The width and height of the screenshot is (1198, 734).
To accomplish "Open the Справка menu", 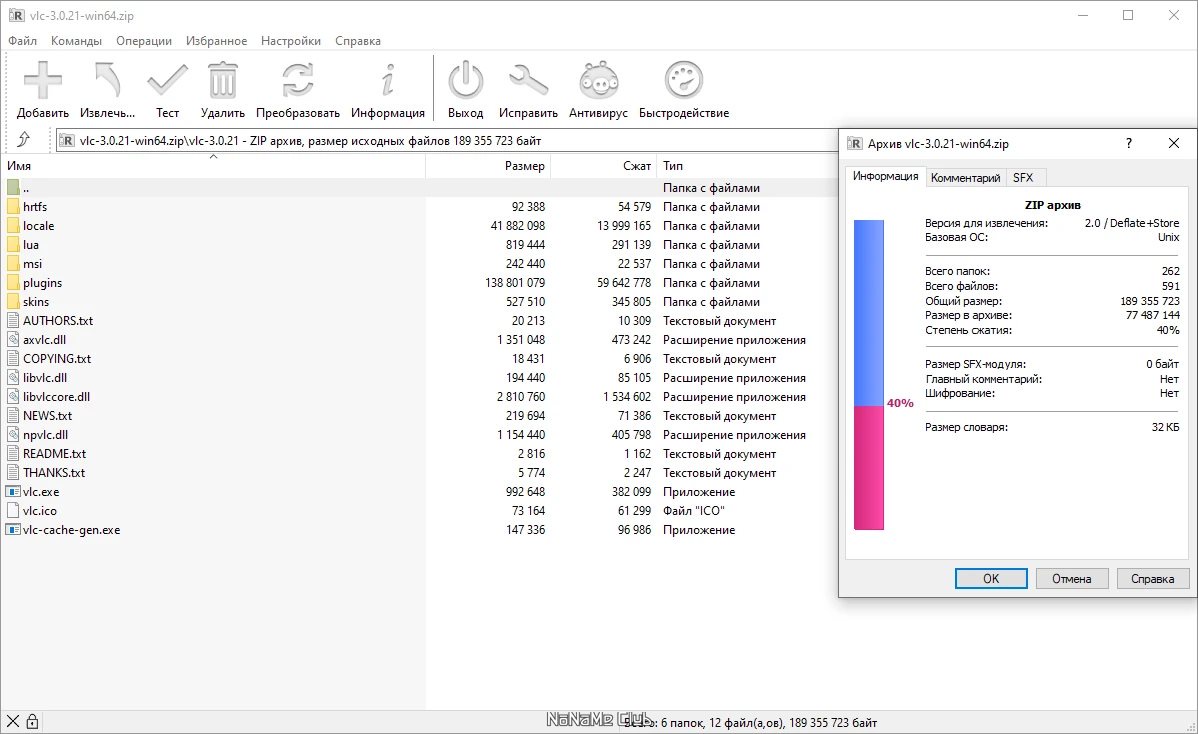I will [358, 40].
